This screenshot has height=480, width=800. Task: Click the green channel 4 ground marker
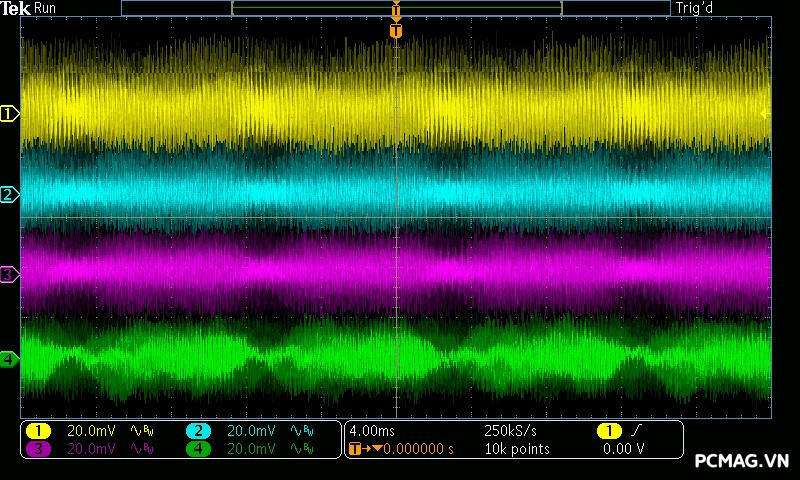(x=9, y=359)
